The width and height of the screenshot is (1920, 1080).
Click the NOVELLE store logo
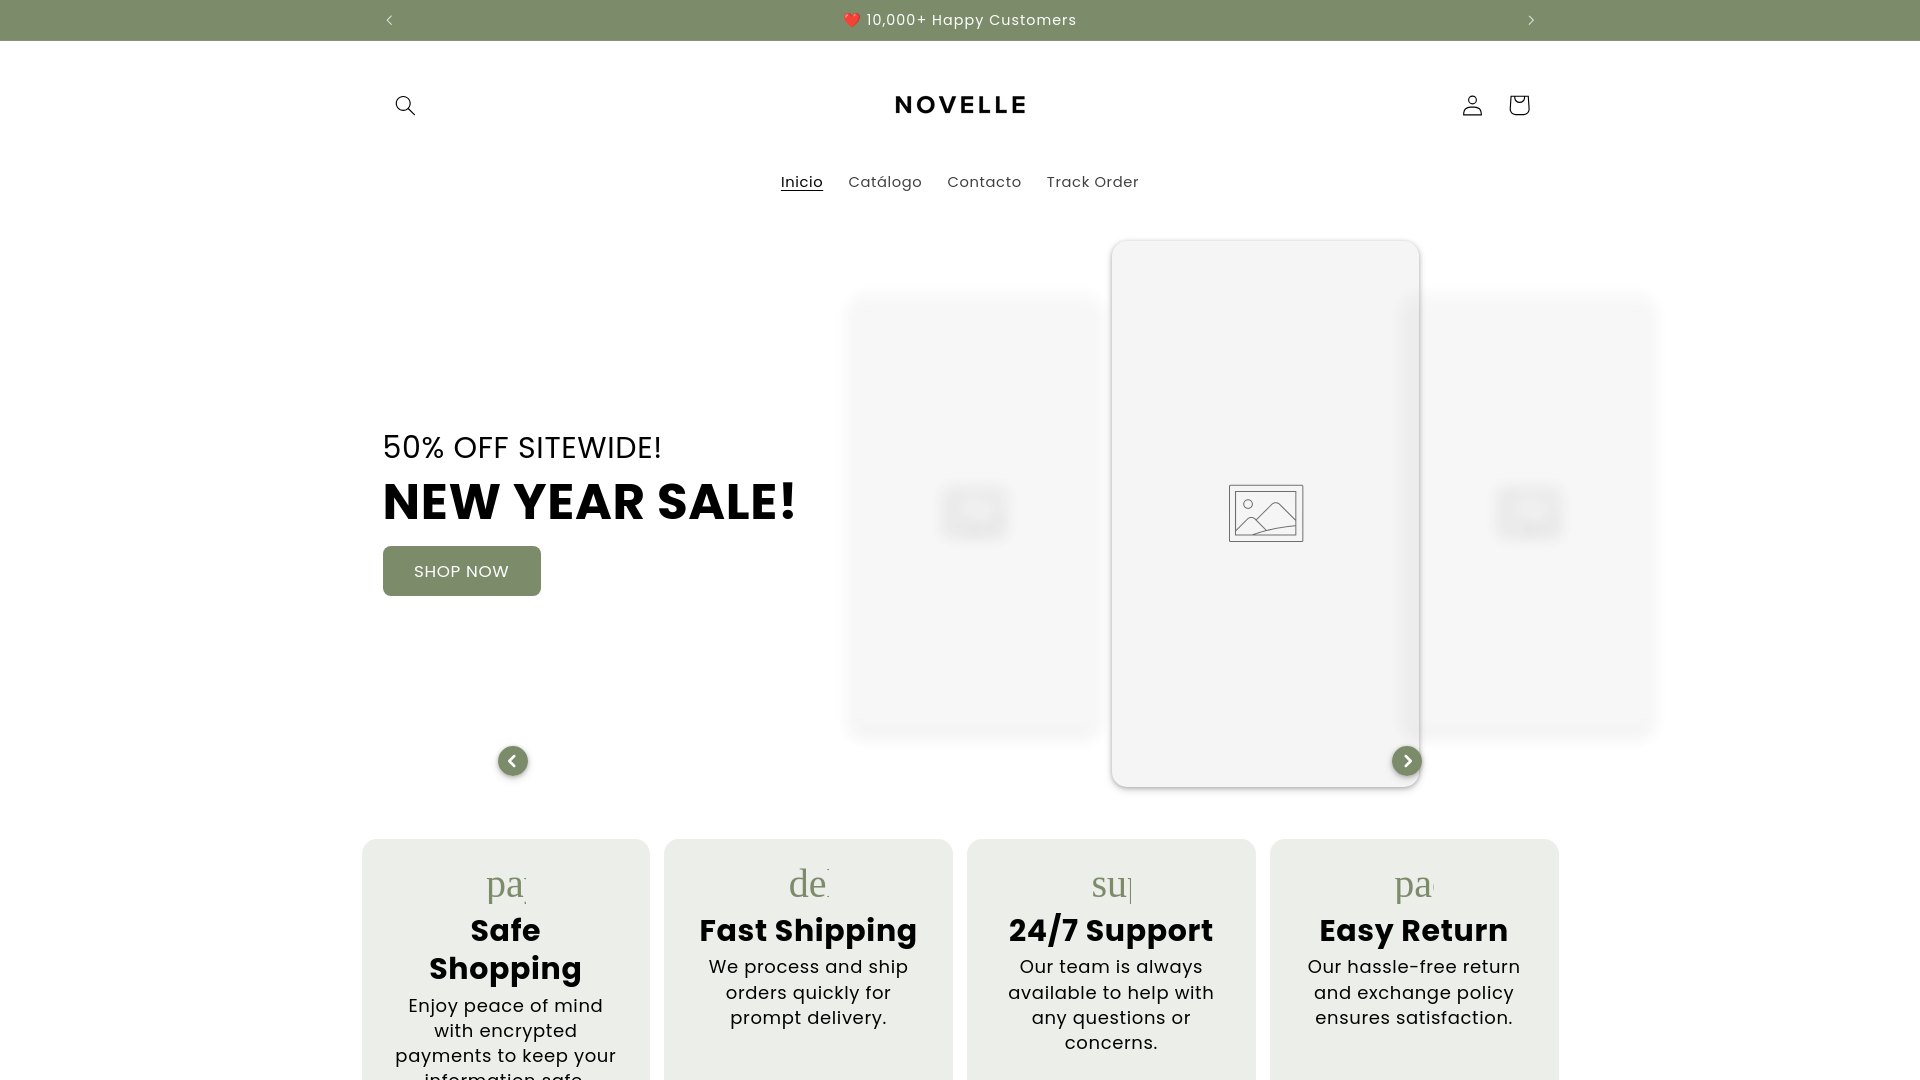960,105
